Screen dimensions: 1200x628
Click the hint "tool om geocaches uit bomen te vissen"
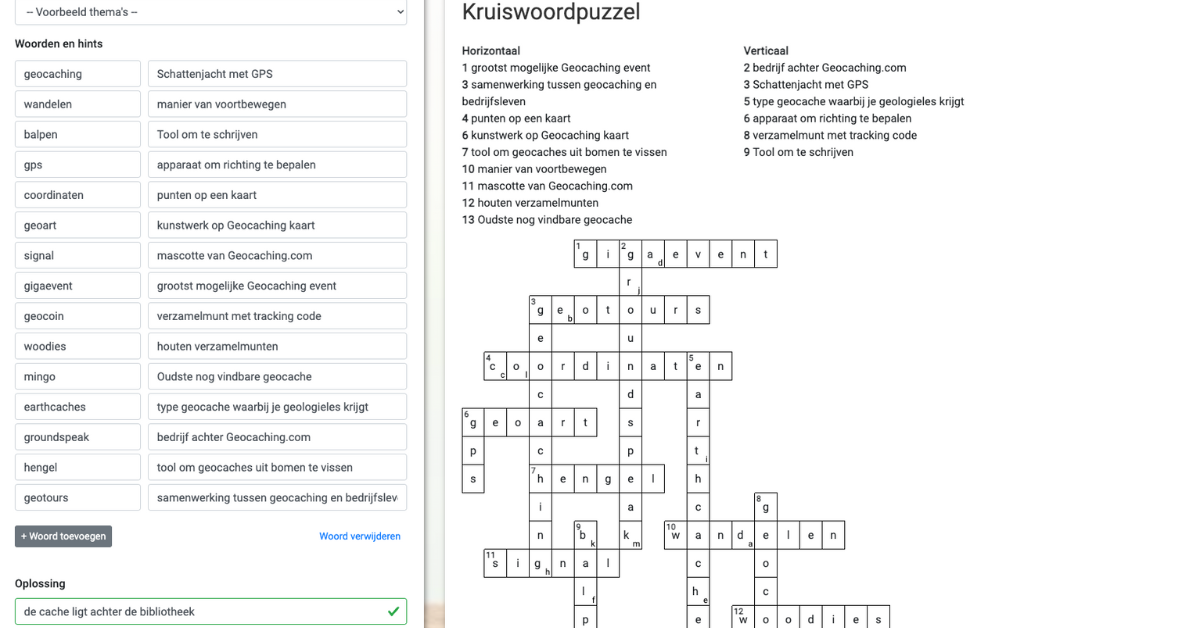coord(277,466)
